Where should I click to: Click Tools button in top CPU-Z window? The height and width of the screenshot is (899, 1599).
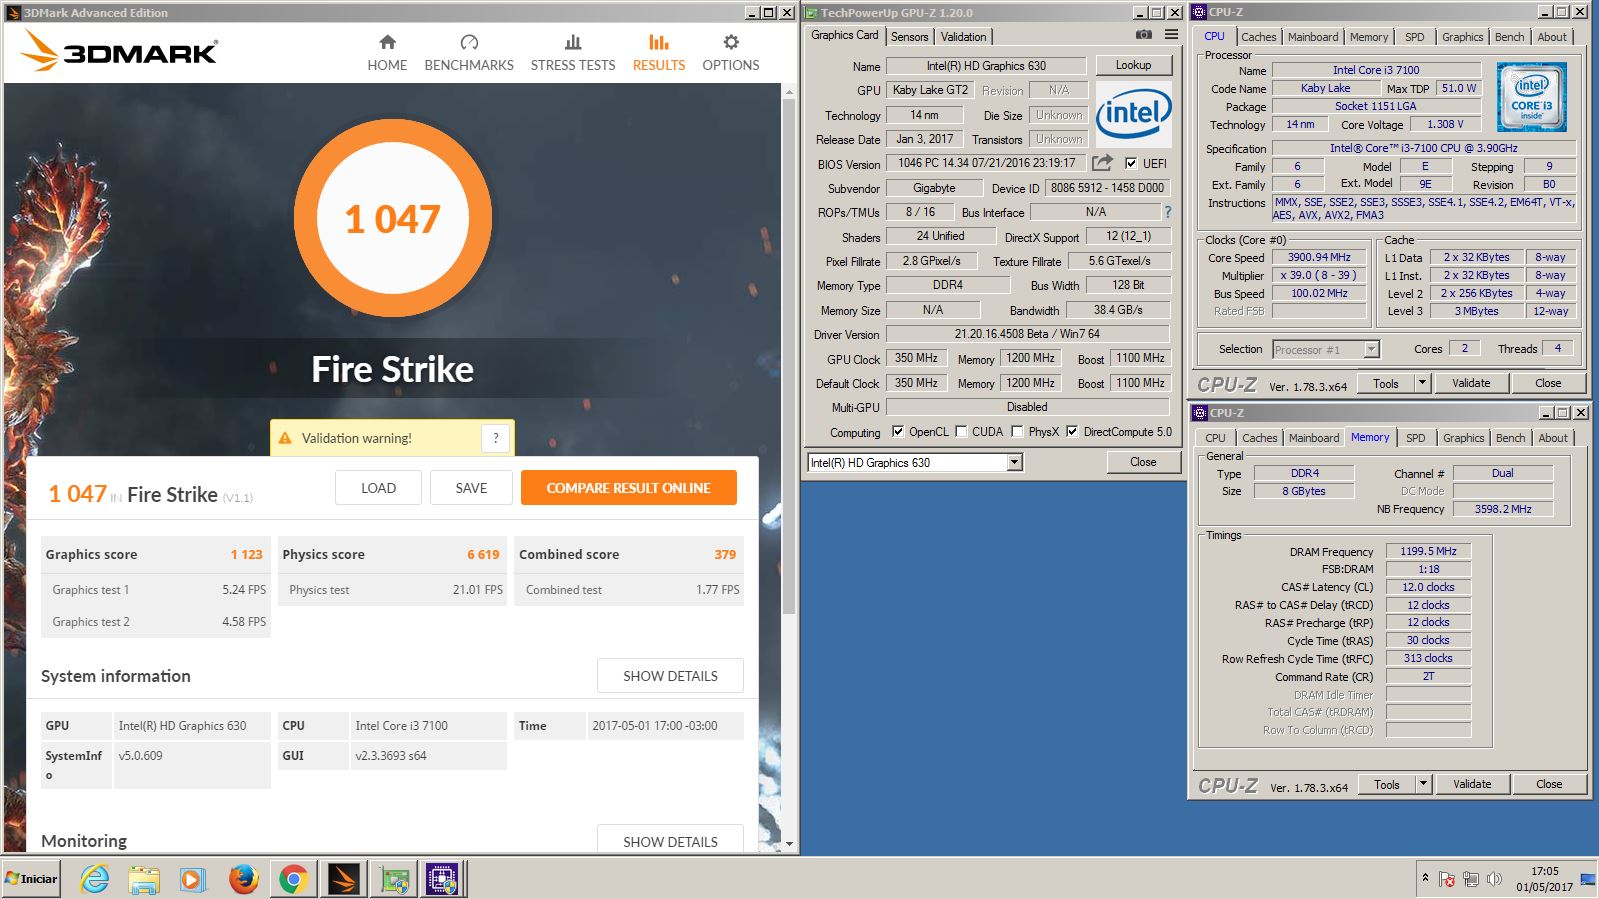pyautogui.click(x=1386, y=383)
